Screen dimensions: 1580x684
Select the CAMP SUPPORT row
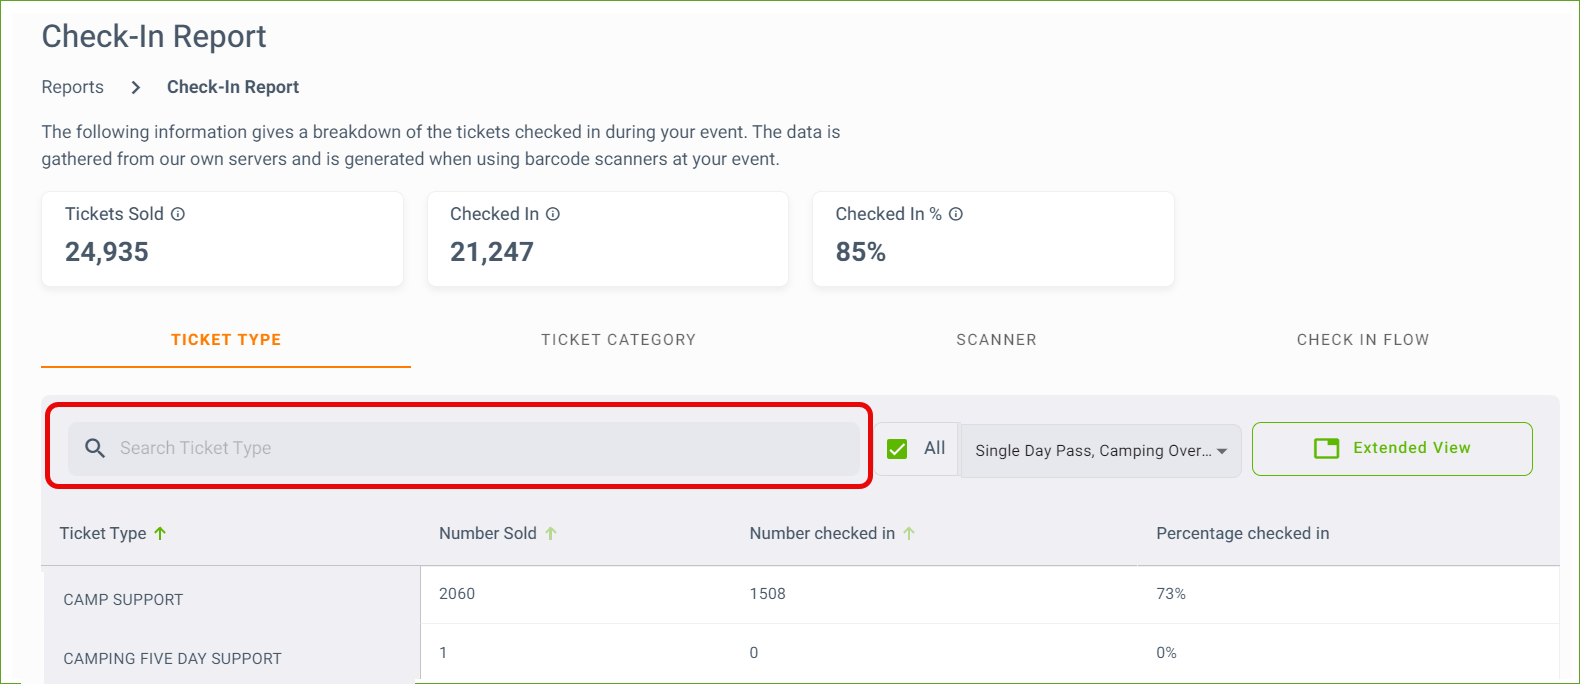point(800,596)
